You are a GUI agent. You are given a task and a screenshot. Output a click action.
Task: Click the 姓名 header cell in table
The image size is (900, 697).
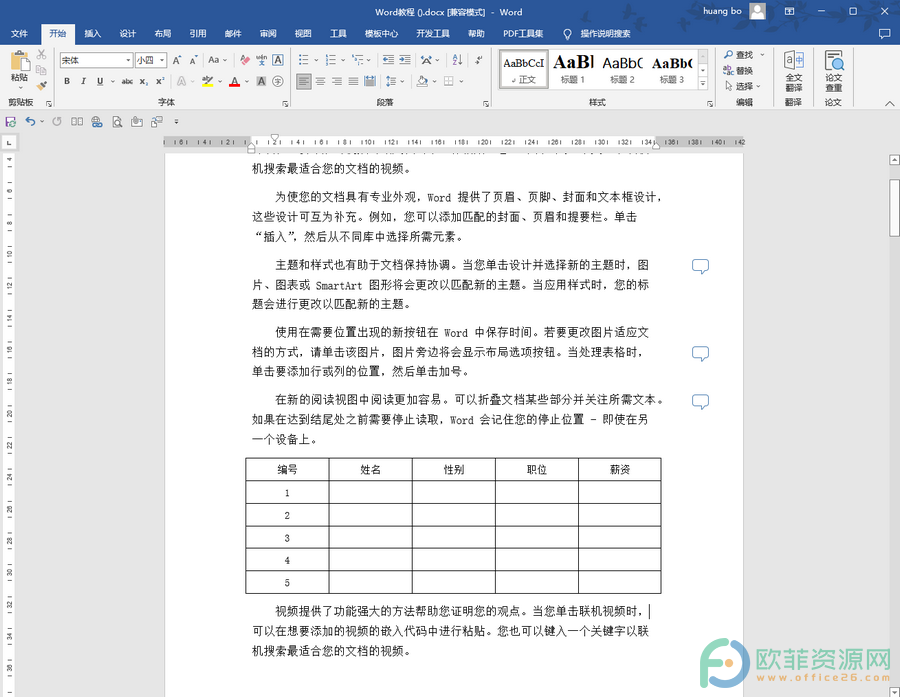pyautogui.click(x=370, y=470)
